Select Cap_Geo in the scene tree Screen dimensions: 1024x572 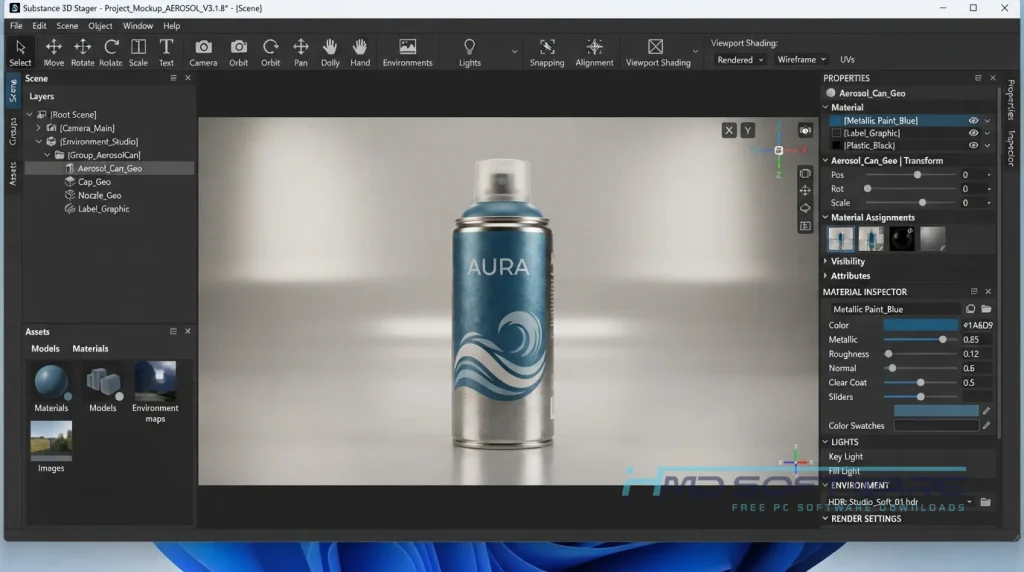(x=94, y=182)
